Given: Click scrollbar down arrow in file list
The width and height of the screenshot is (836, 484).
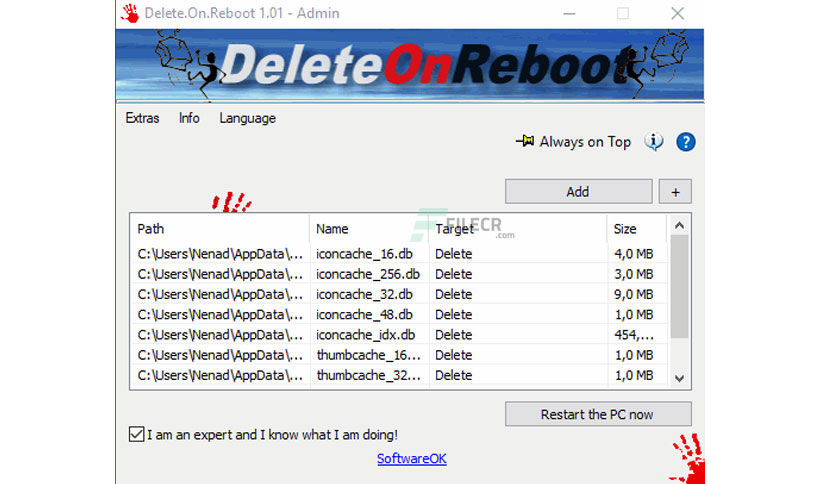Looking at the screenshot, I should (x=679, y=378).
